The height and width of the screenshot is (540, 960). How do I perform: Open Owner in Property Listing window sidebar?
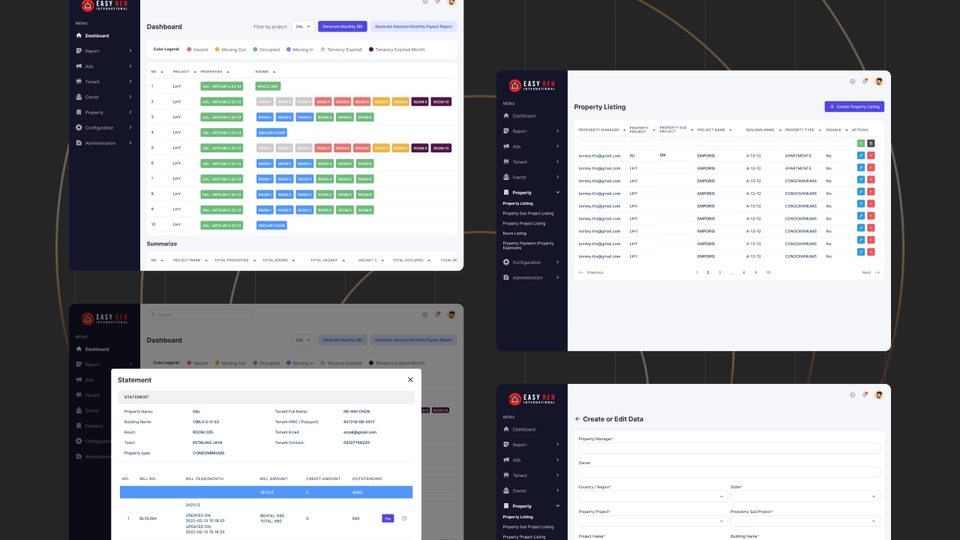519,177
